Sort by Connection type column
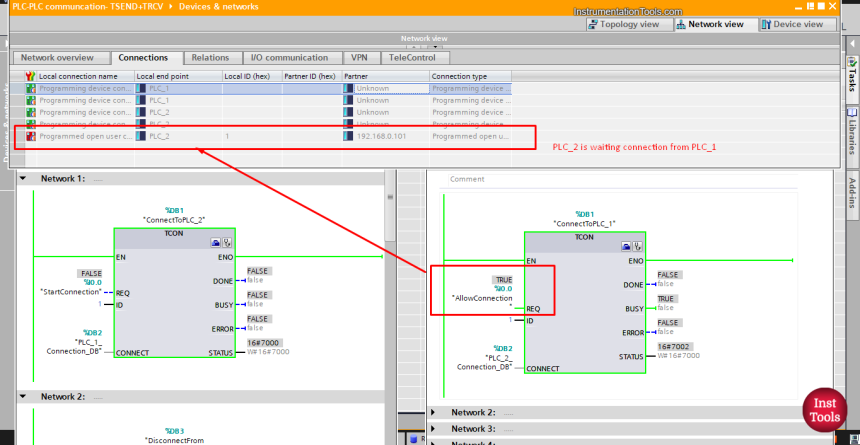 471,76
